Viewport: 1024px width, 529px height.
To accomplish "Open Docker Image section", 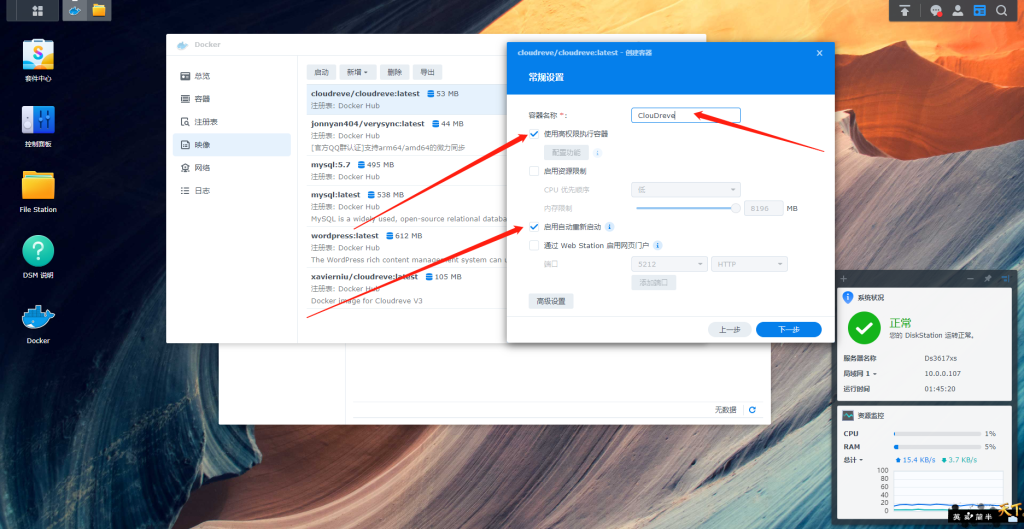I will click(x=232, y=144).
